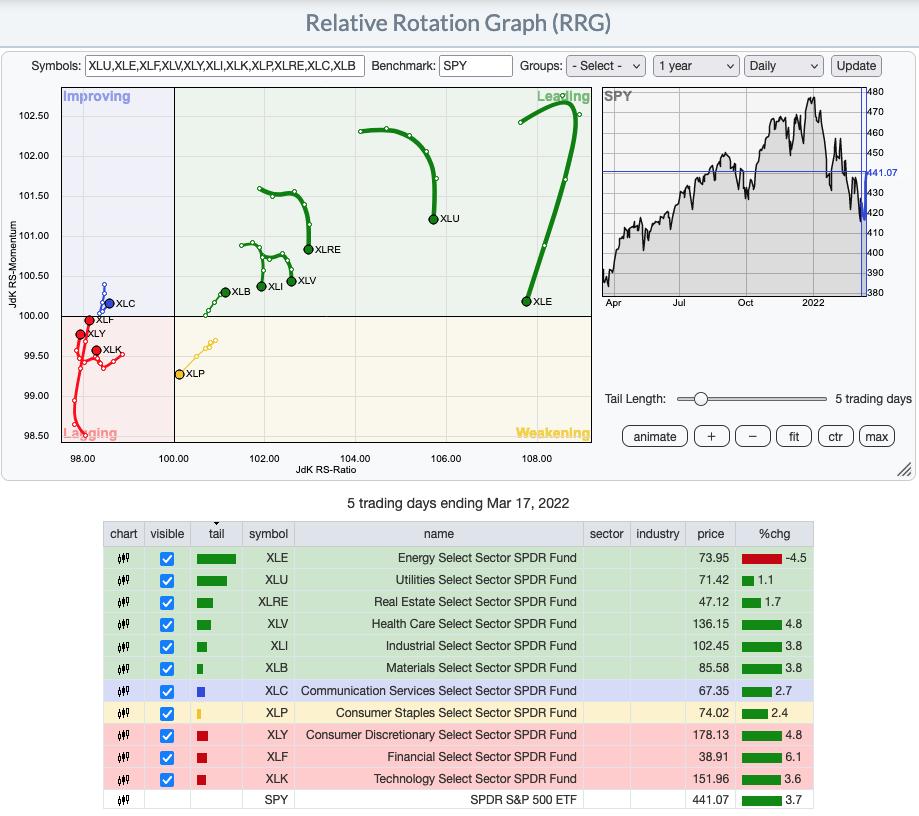Open the 1 year range dropdown
The image size is (919, 816).
(x=695, y=66)
